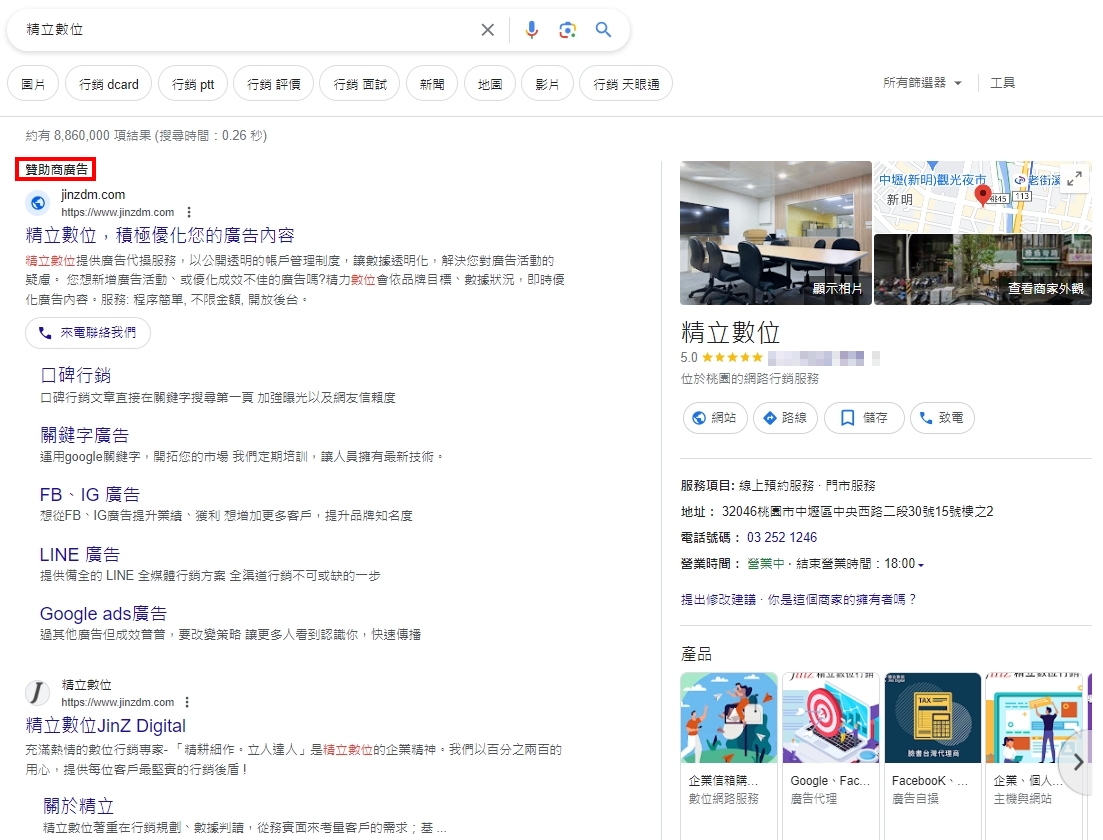Image resolution: width=1103 pixels, height=840 pixels.
Task: Open Google Lens image search icon
Action: click(x=568, y=30)
